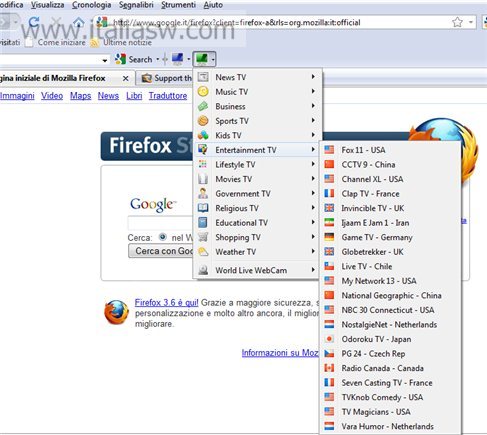Open the Traduttore link
Screen dimensions: 487x435
click(168, 96)
